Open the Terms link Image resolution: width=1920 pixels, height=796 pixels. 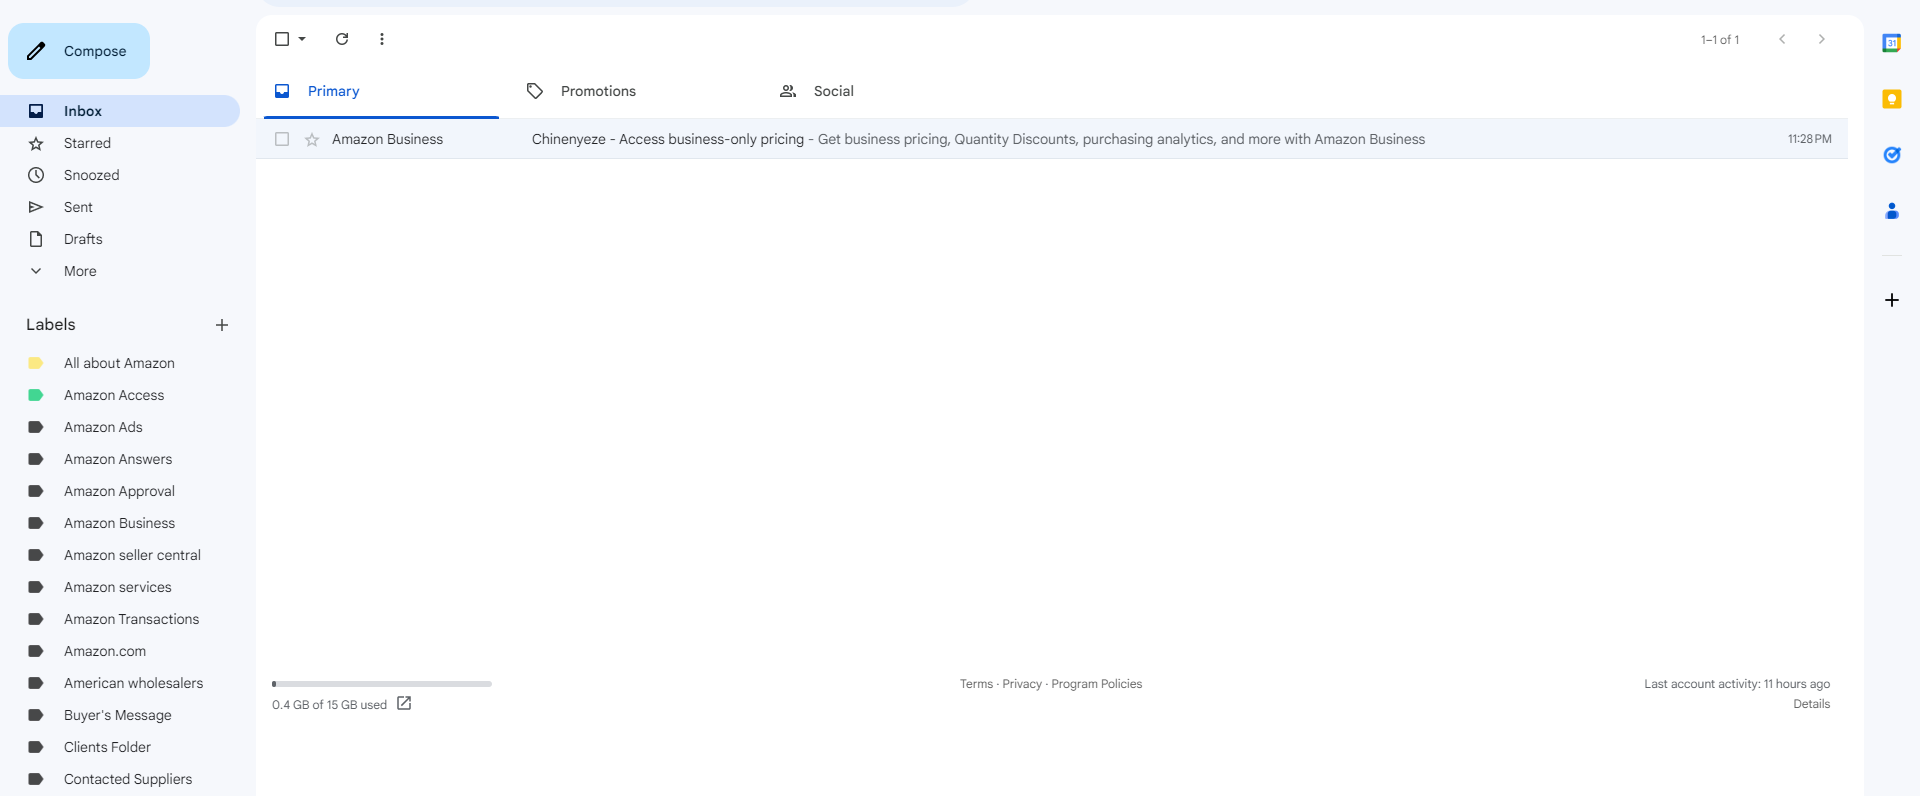pyautogui.click(x=976, y=684)
